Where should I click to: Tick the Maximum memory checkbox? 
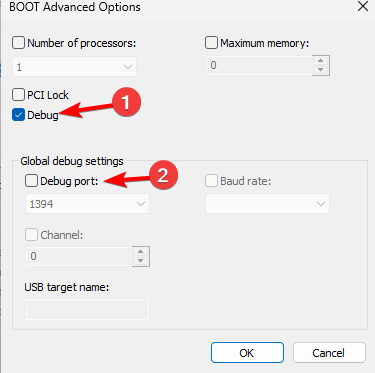click(211, 43)
